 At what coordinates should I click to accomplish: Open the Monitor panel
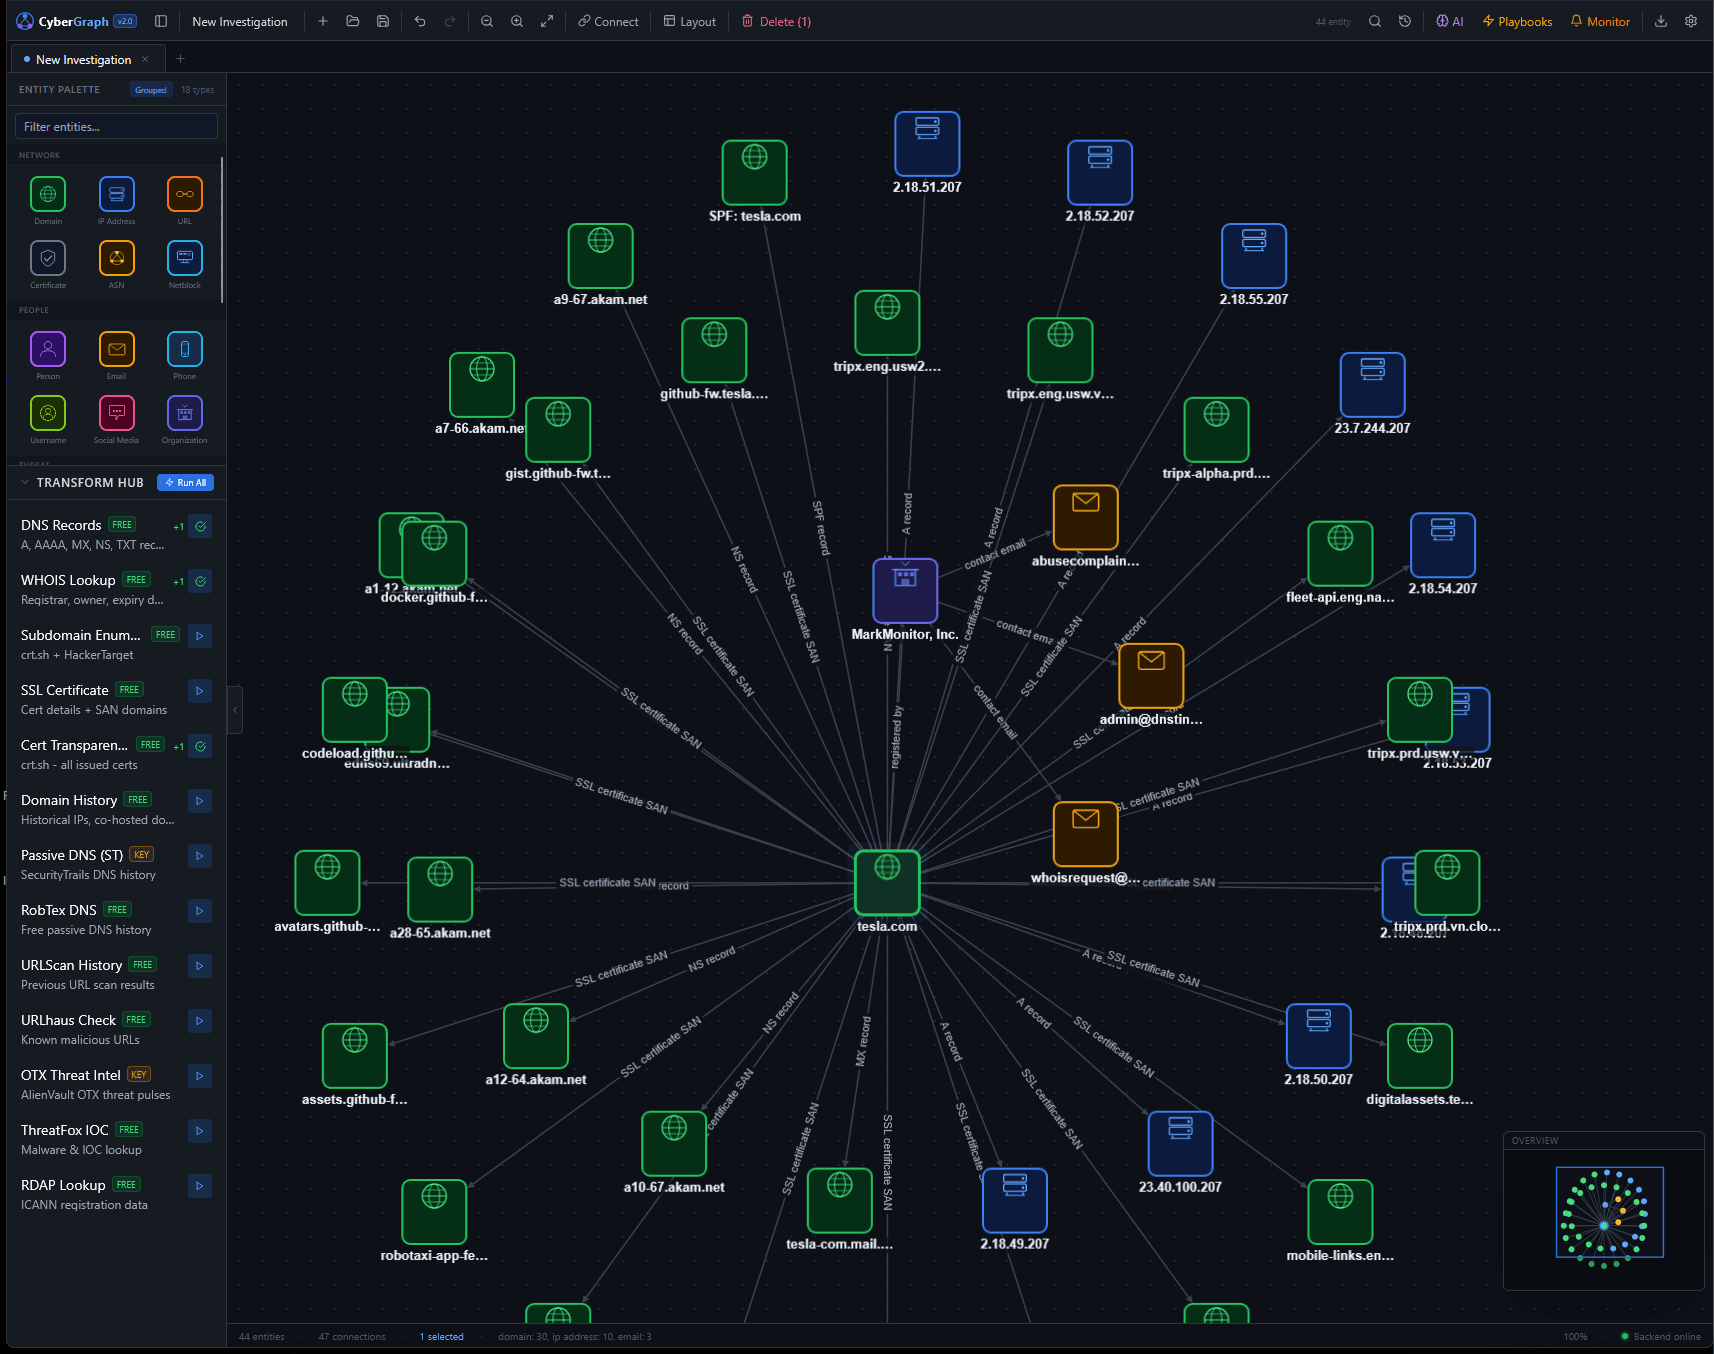[x=1600, y=21]
